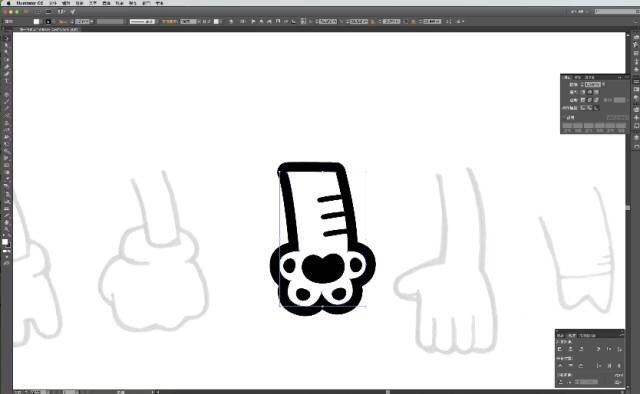This screenshot has width=640, height=394.
Task: Open the Stroke panel flyout menu
Action: (627, 77)
